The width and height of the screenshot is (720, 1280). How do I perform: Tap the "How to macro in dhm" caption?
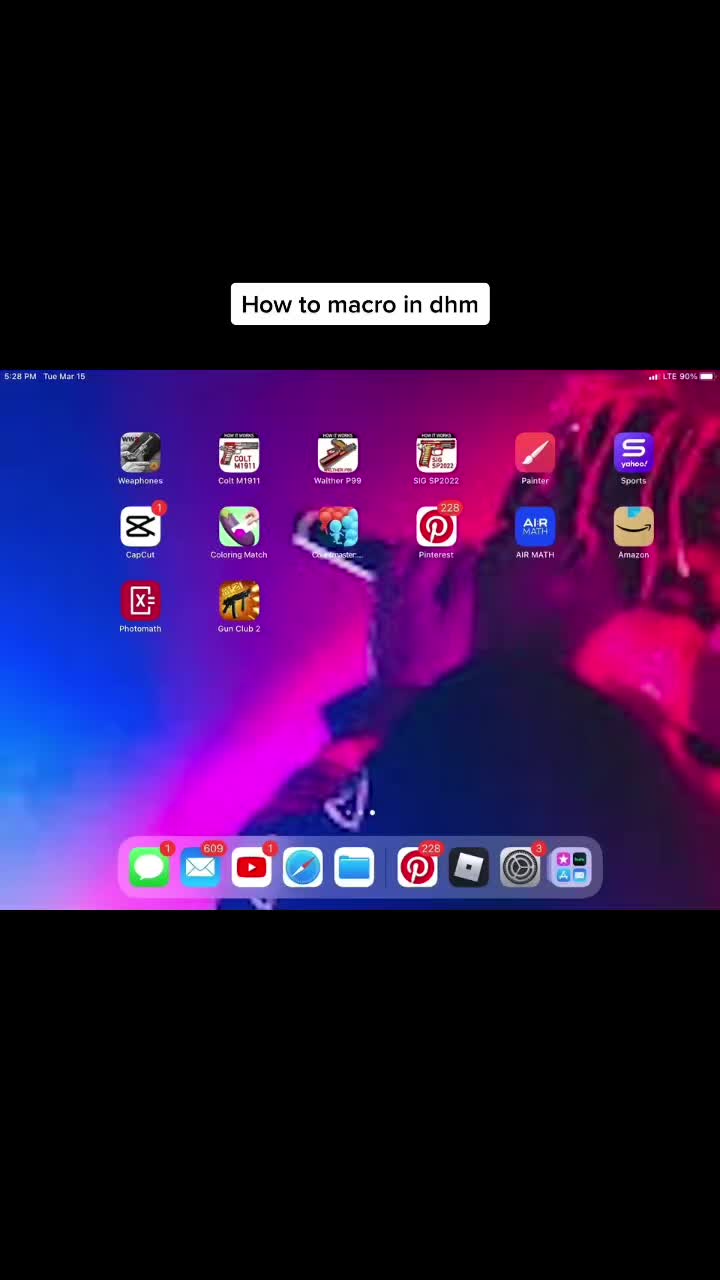360,304
